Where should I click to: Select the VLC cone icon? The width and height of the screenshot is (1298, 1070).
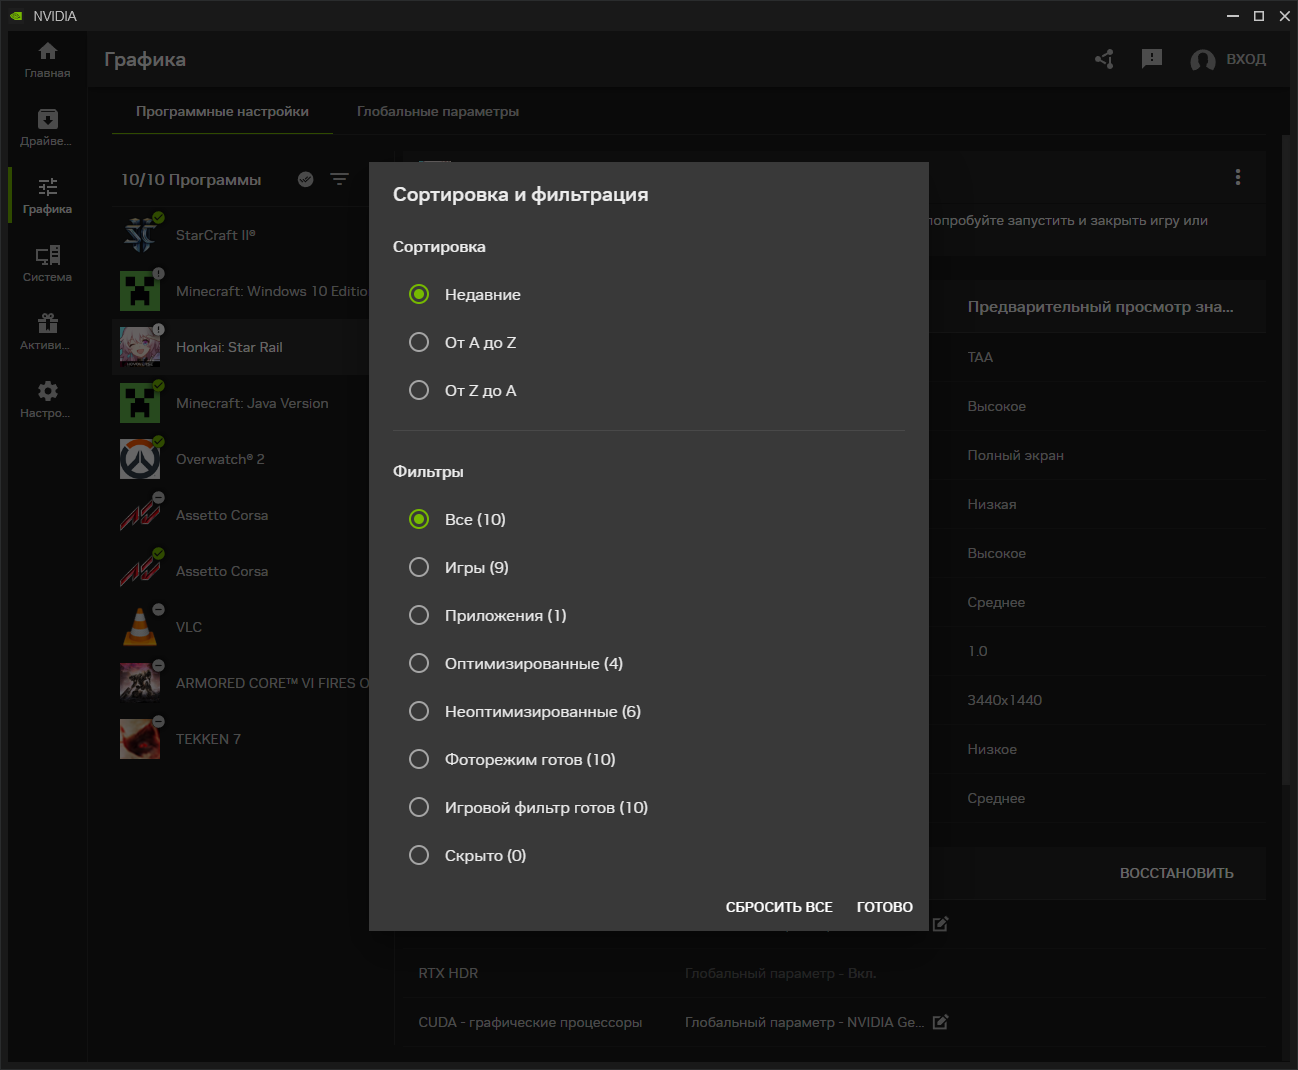tap(140, 627)
